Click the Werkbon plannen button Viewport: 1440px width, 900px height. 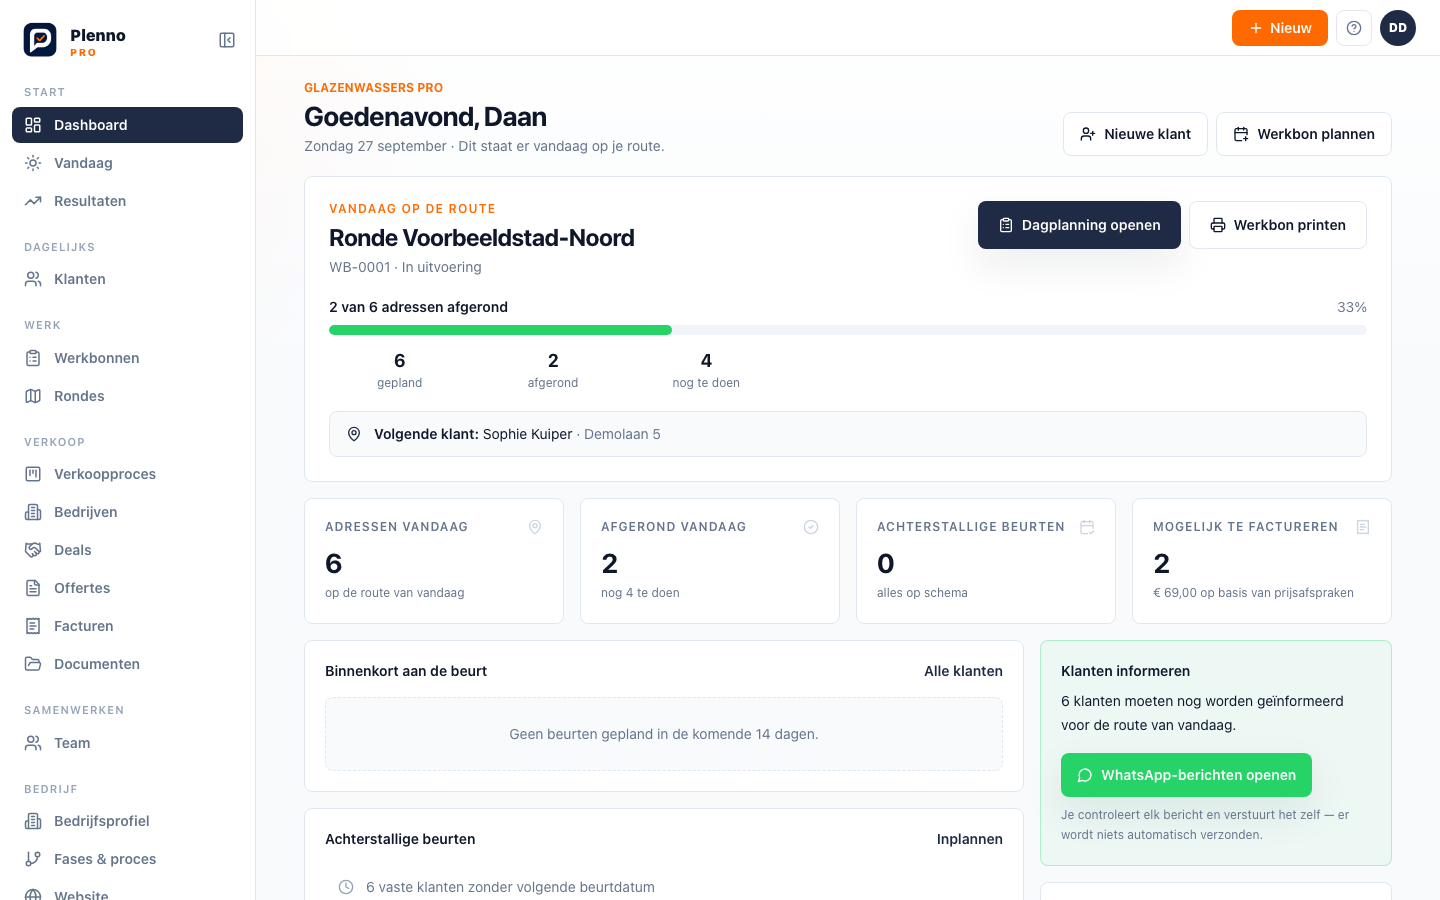click(1304, 134)
